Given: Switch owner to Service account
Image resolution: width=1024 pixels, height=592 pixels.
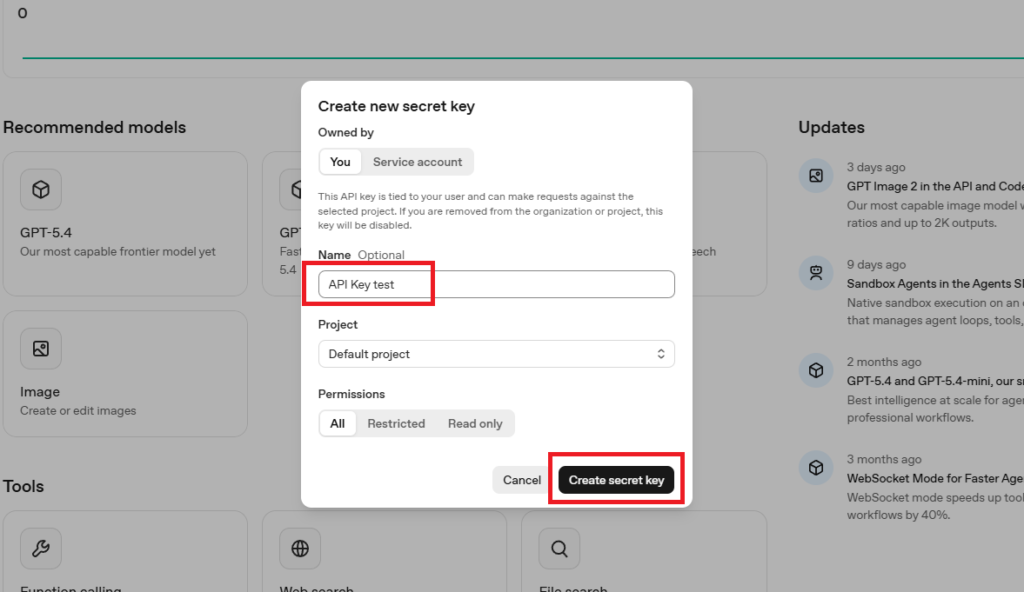Looking at the screenshot, I should click(417, 162).
